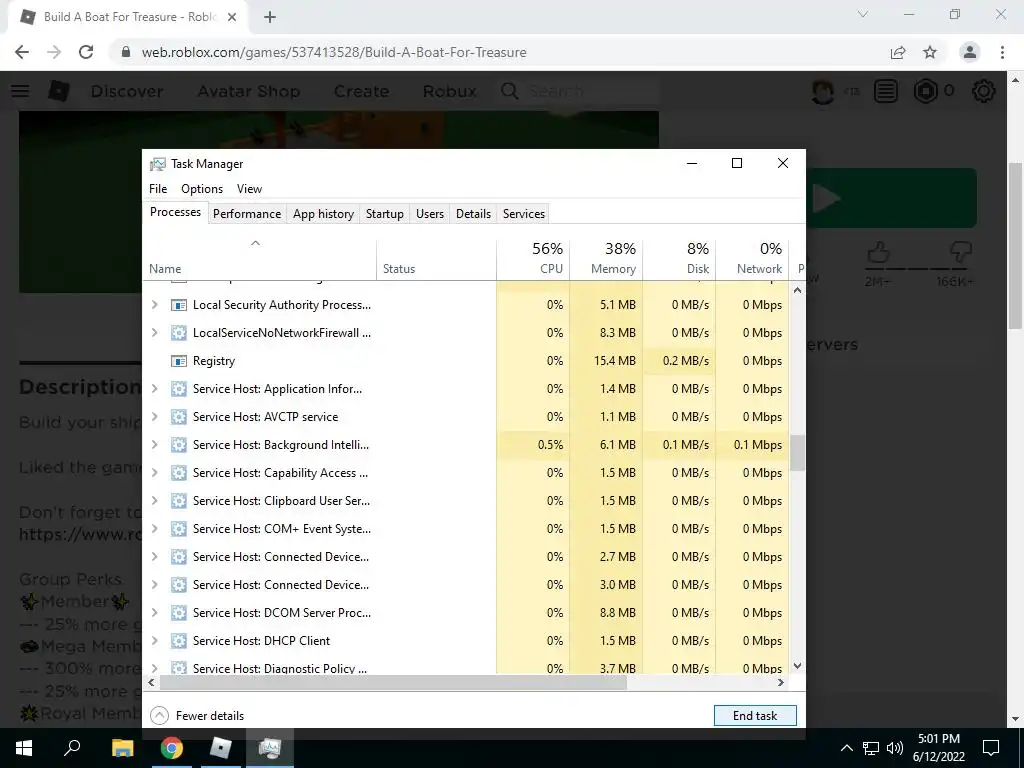The image size is (1024, 768).
Task: Collapse with Fewer details arrow icon
Action: pos(159,716)
